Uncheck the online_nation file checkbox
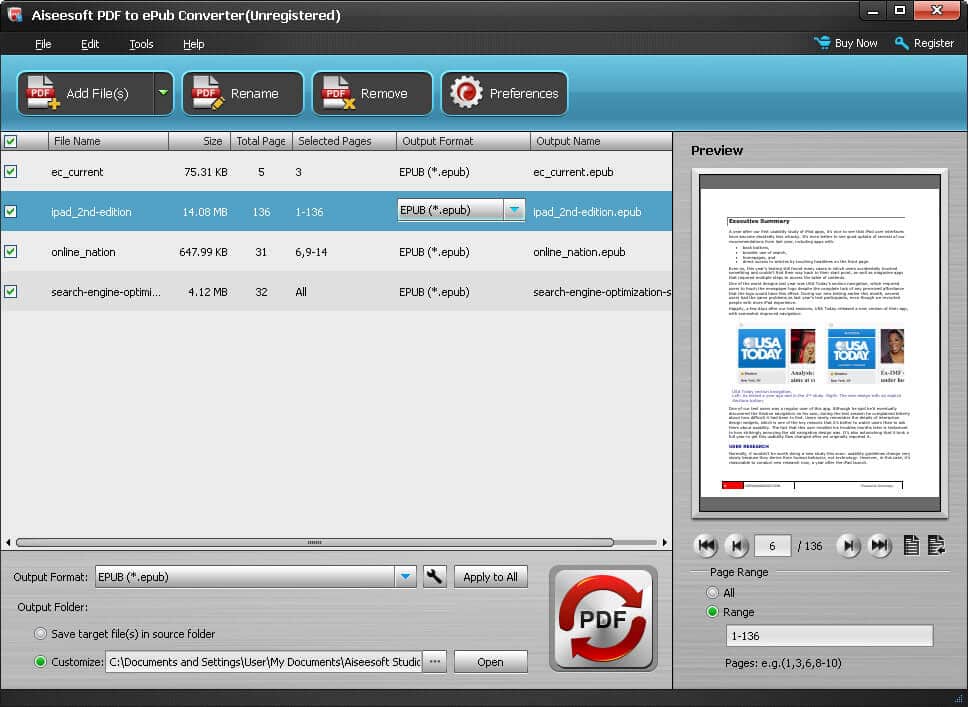Image resolution: width=968 pixels, height=707 pixels. [x=10, y=251]
